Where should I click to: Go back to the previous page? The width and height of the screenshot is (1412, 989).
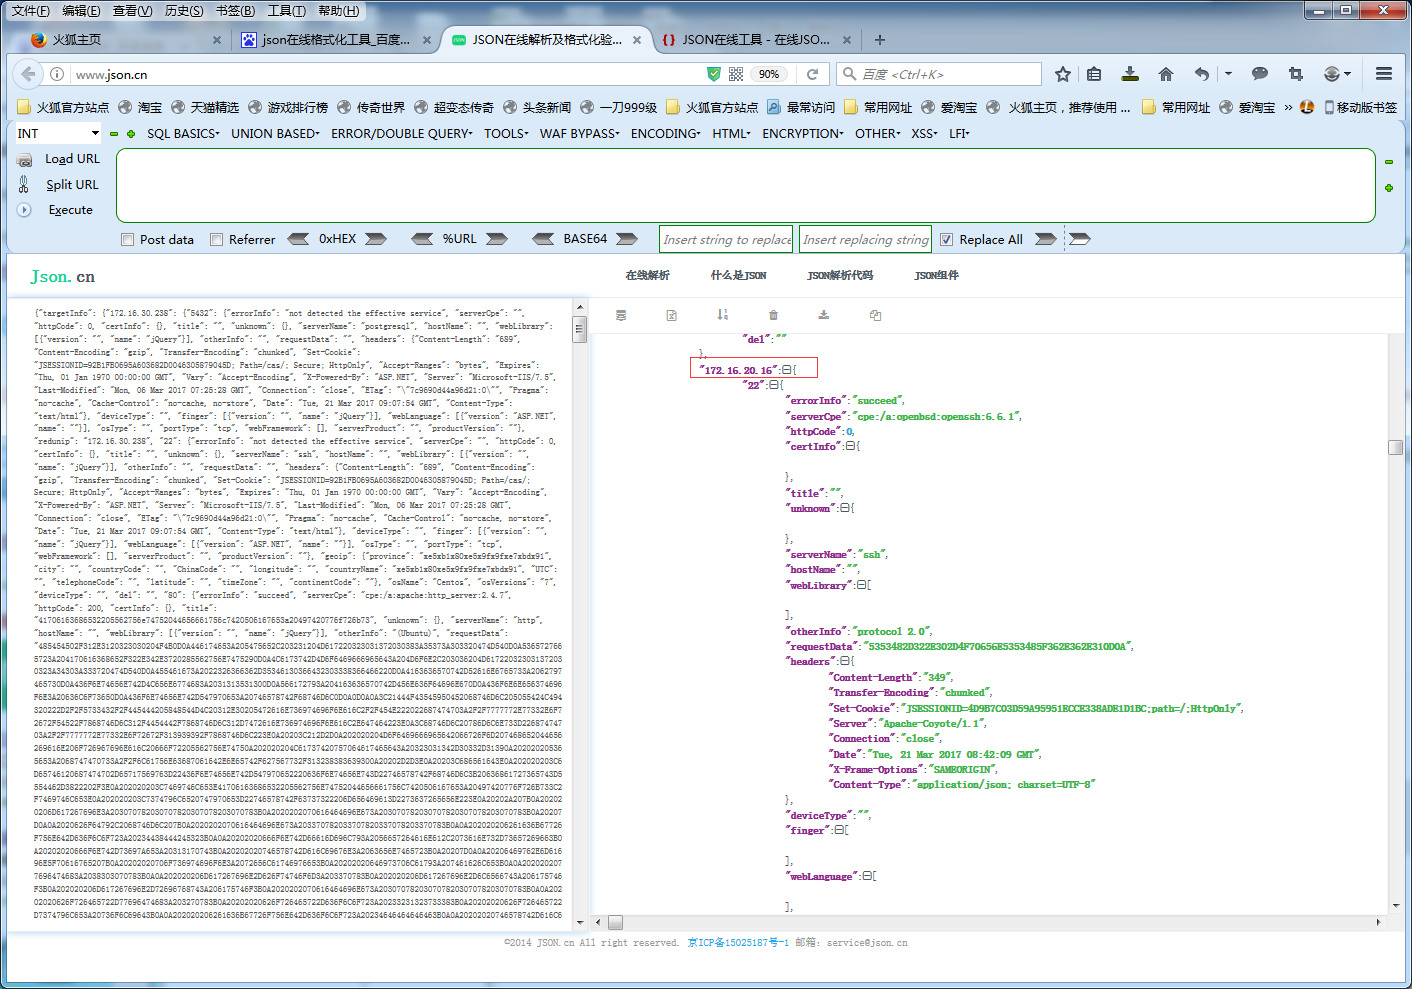(29, 74)
